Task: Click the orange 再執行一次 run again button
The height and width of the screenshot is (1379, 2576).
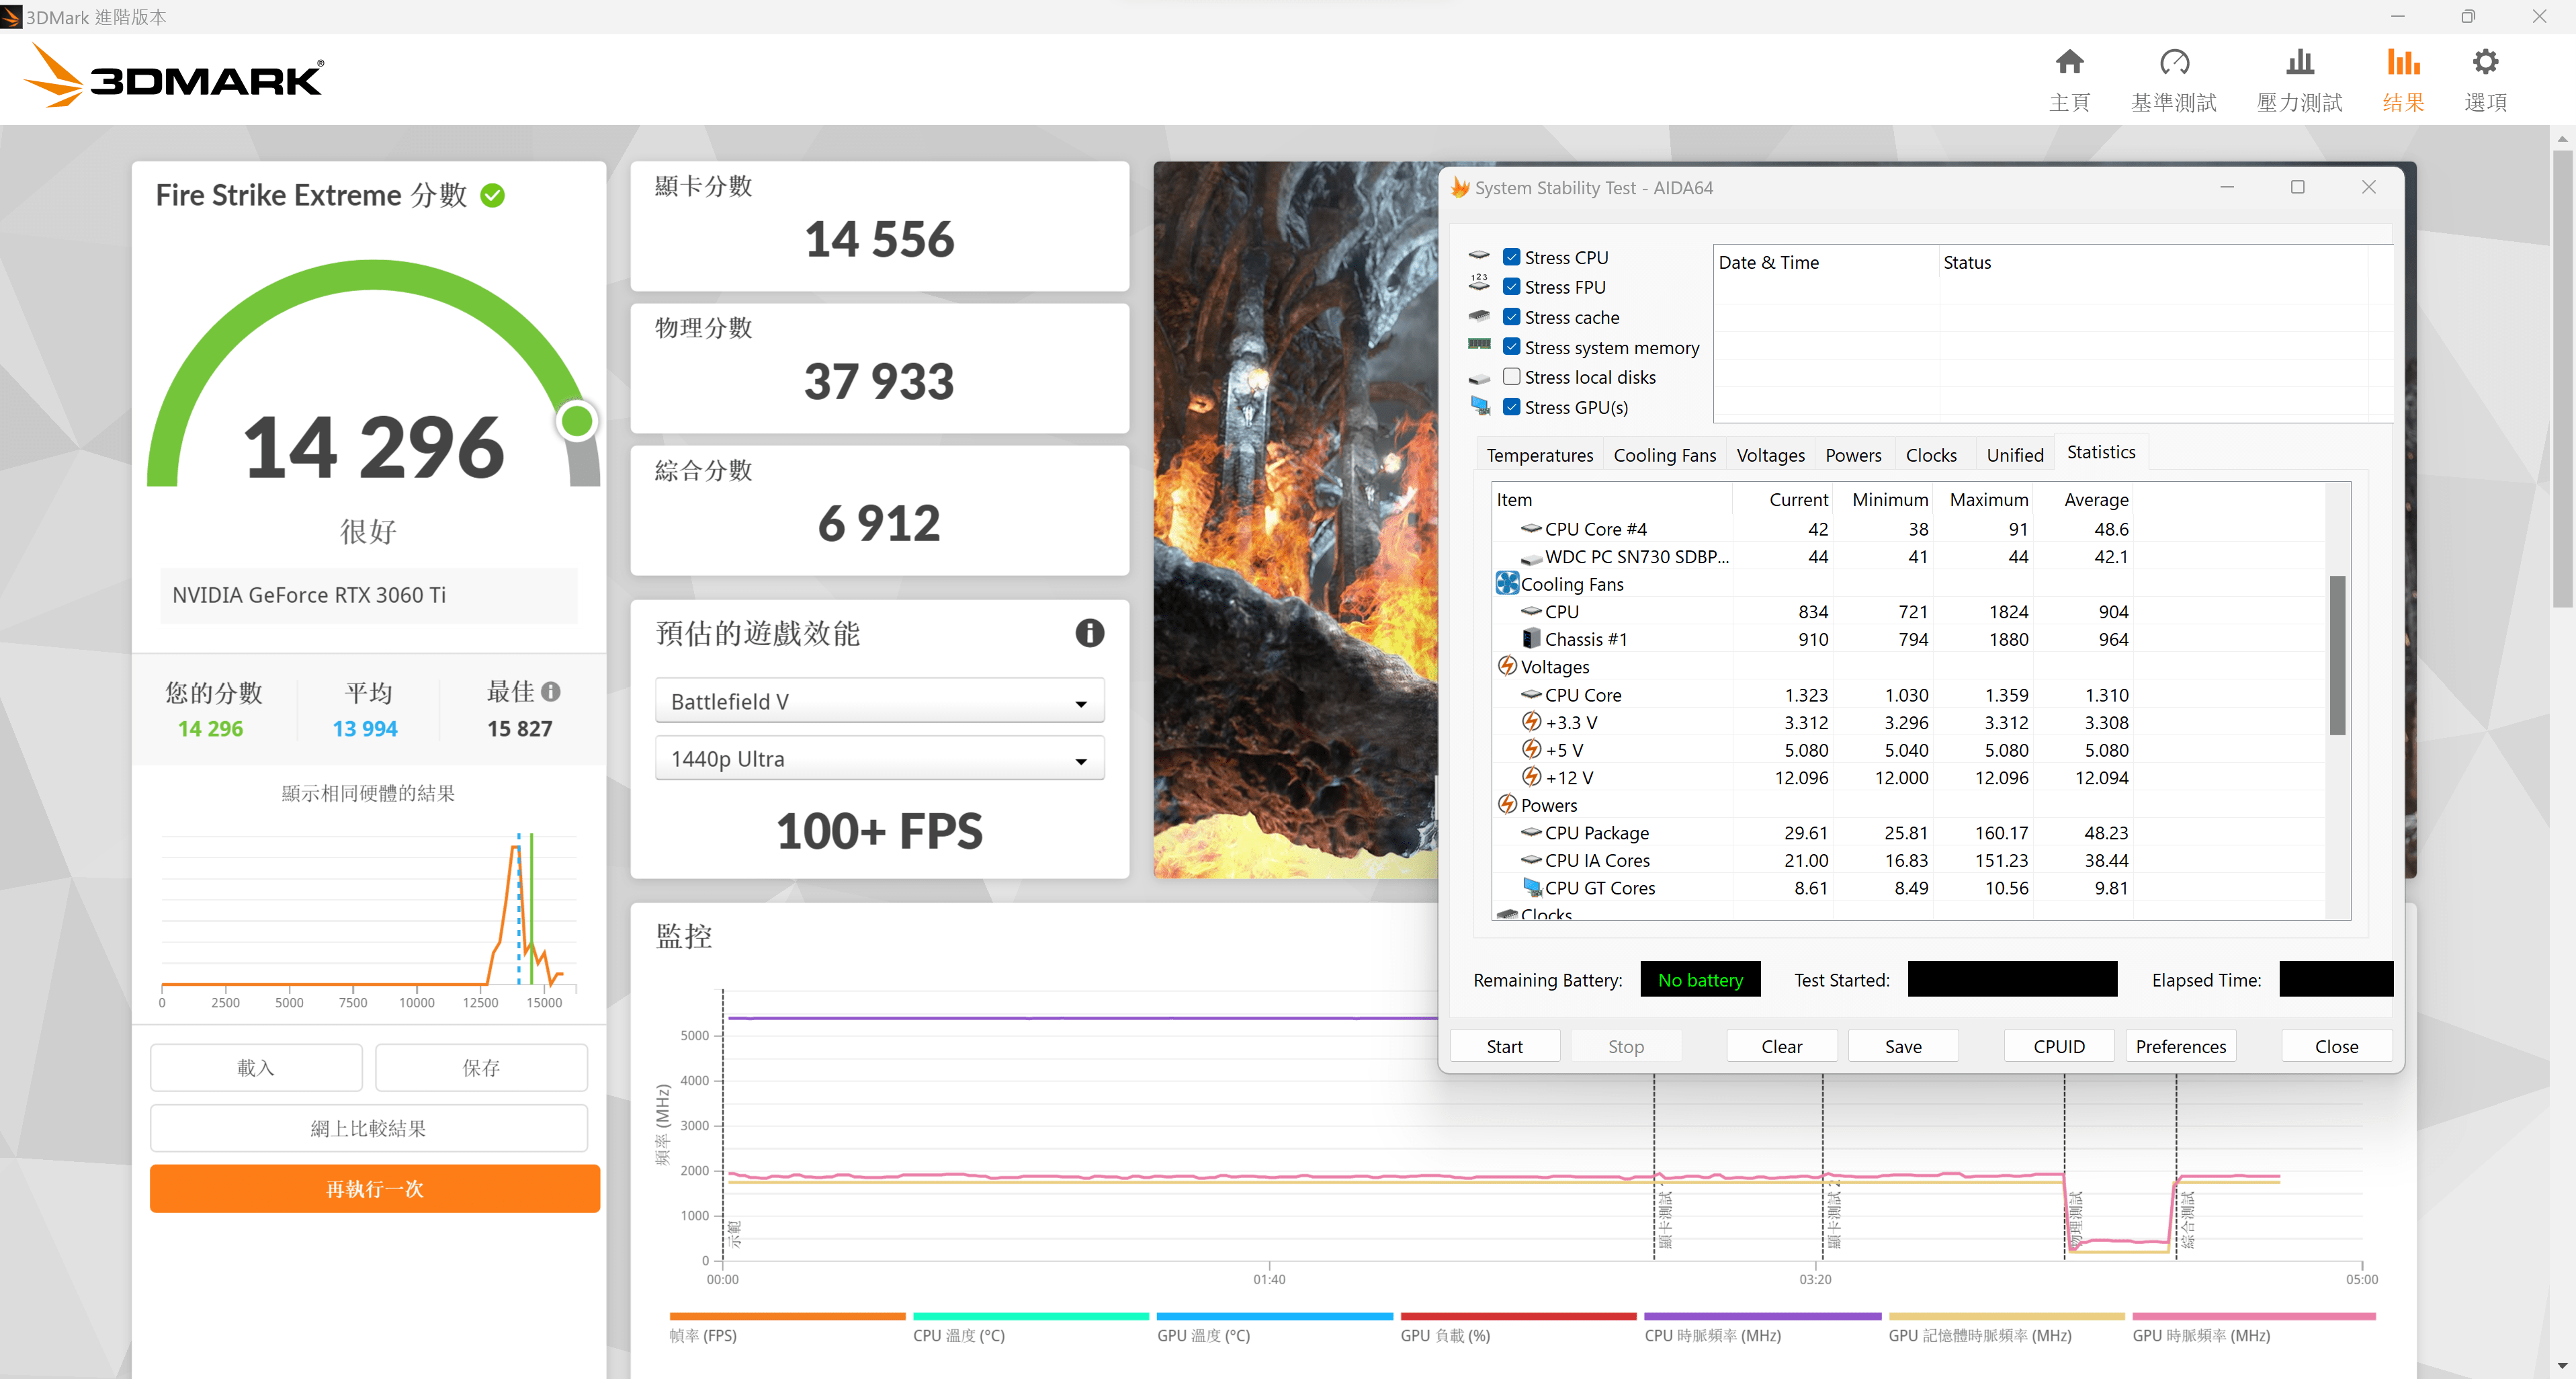Action: coord(375,1189)
